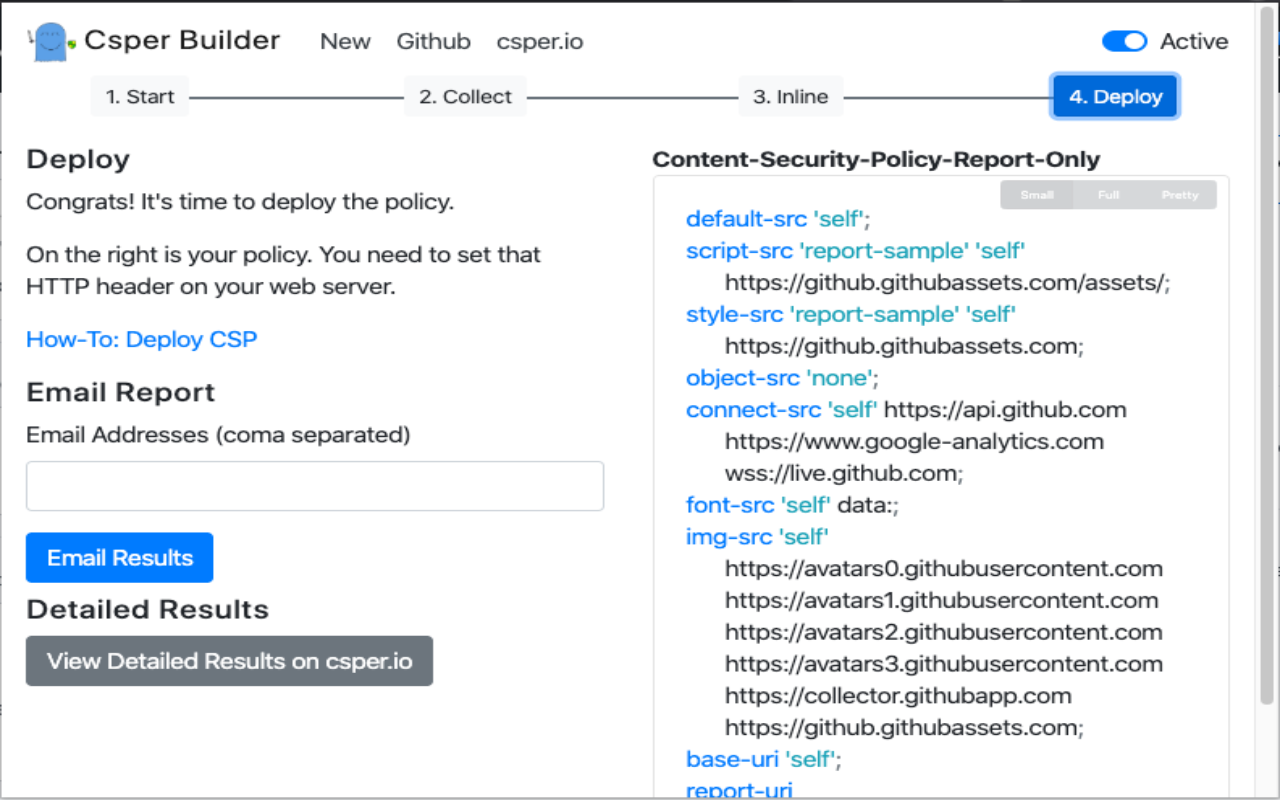Click the https://collector.githubapp.com source
This screenshot has width=1280, height=800.
898,696
